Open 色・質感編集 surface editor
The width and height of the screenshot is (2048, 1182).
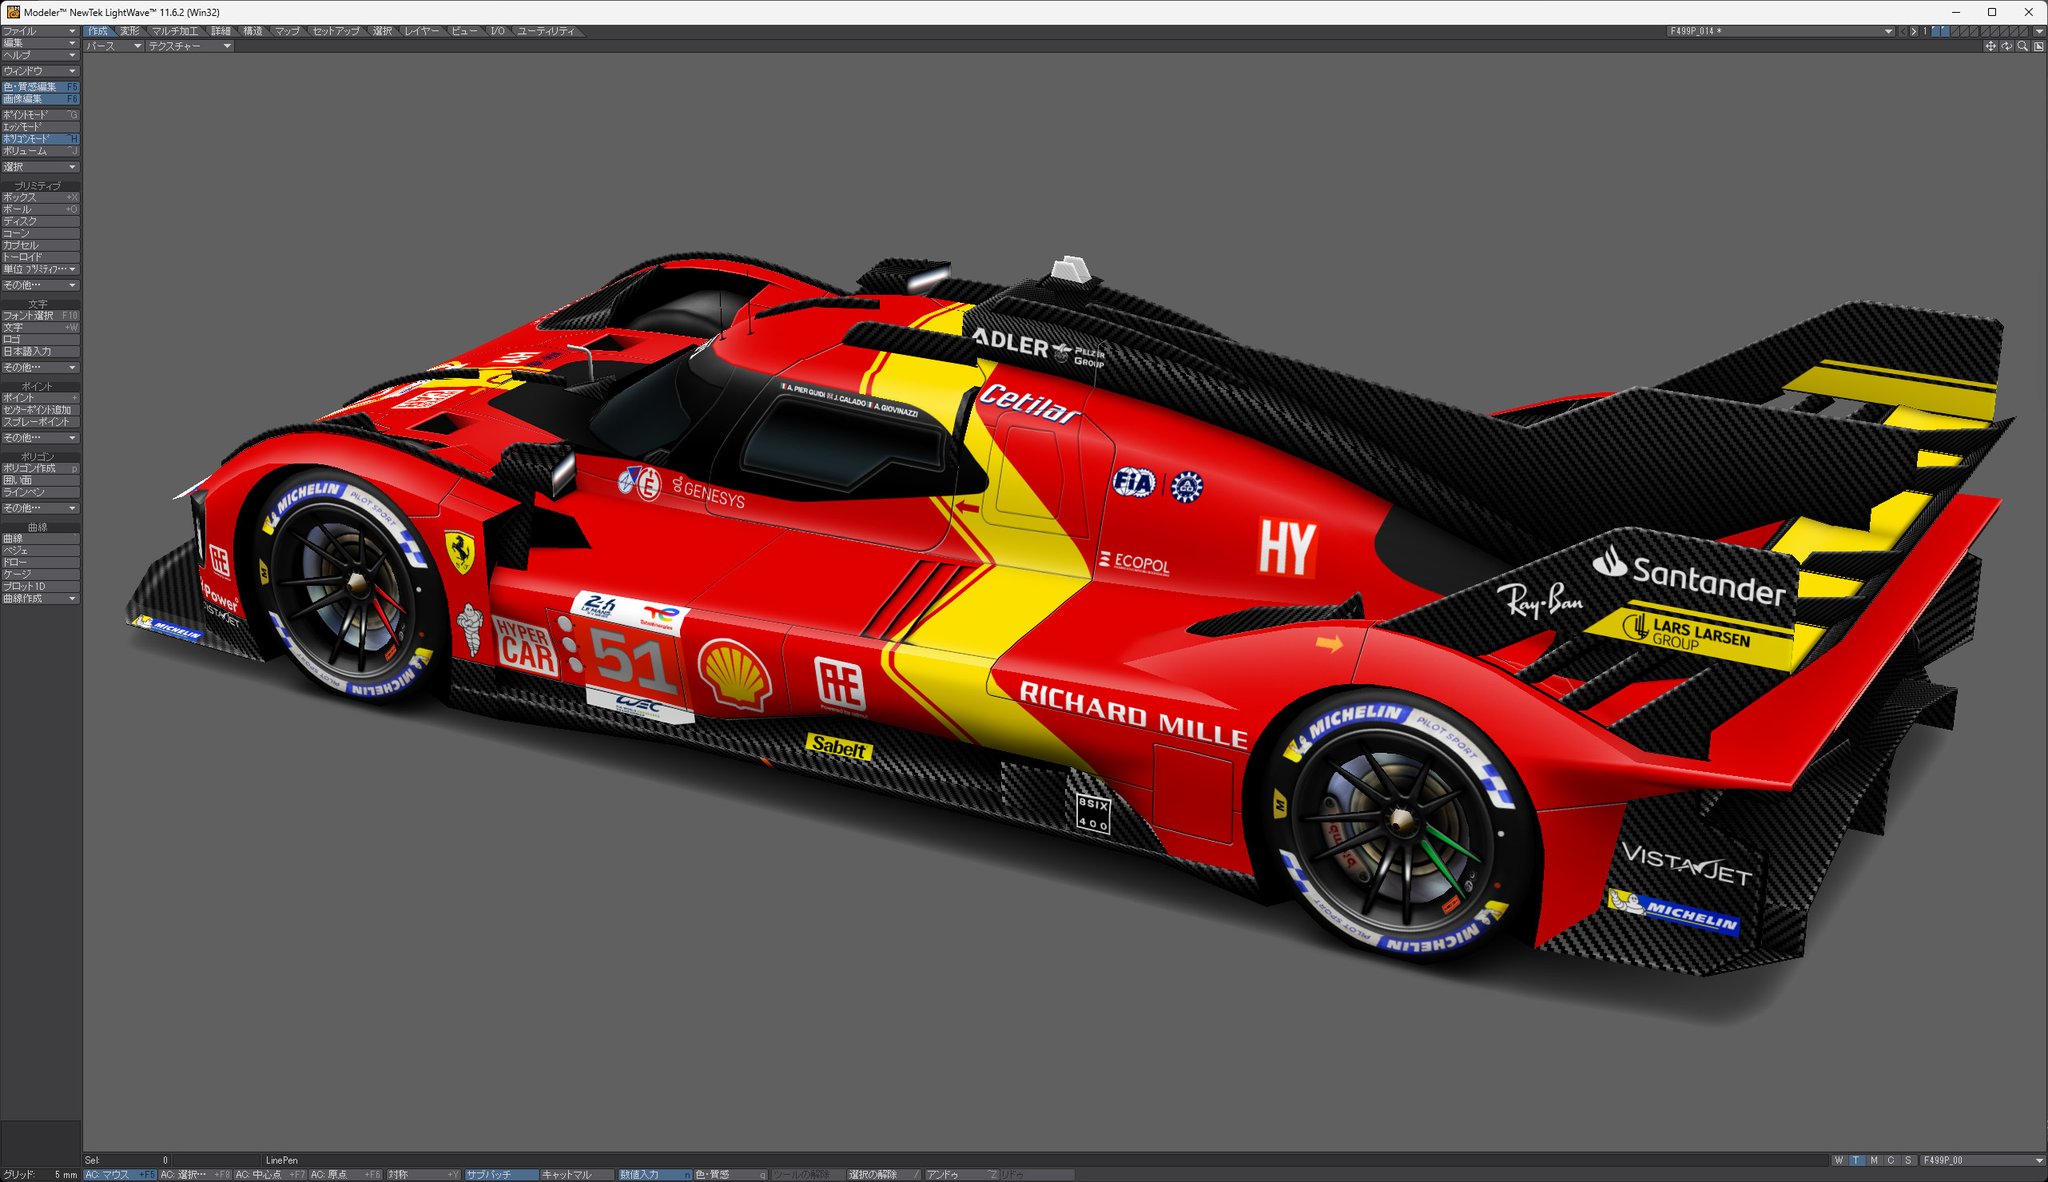coord(40,87)
